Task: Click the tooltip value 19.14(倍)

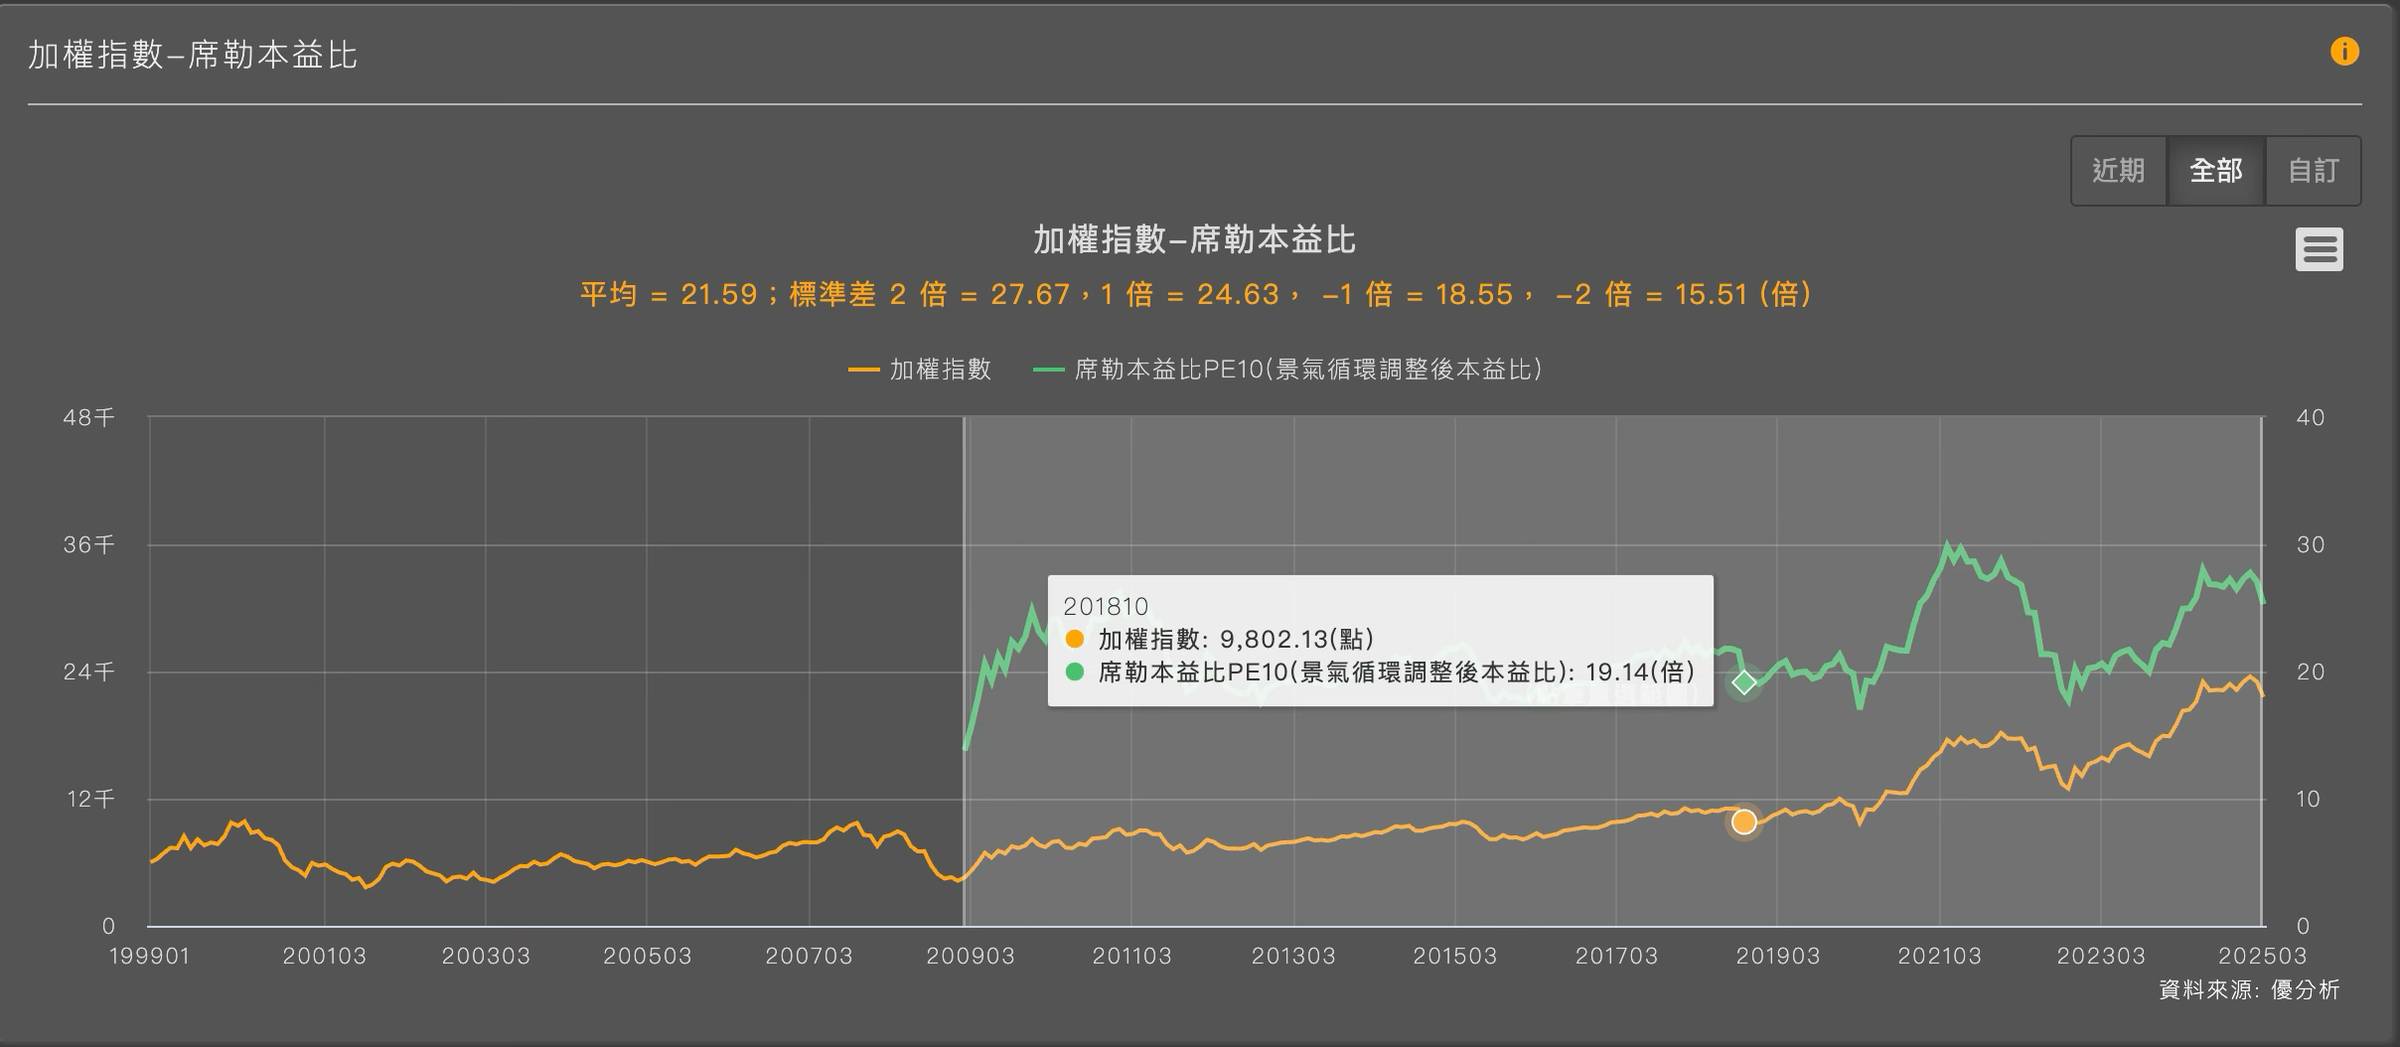Action: [1640, 672]
